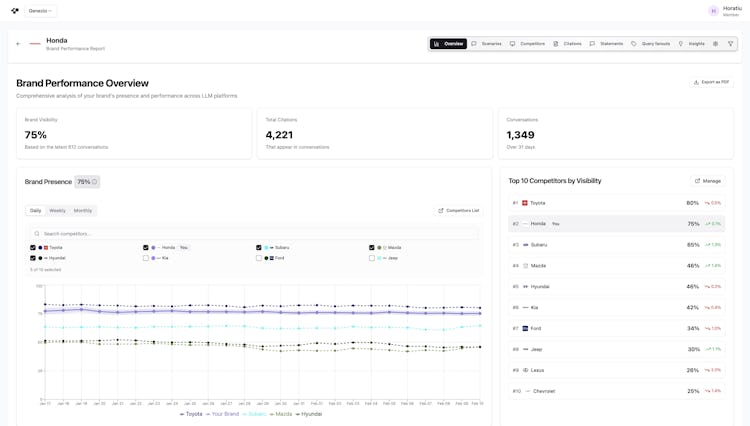Click the Subaru logo in rank #3 row
This screenshot has height=426, width=750.
coord(526,245)
